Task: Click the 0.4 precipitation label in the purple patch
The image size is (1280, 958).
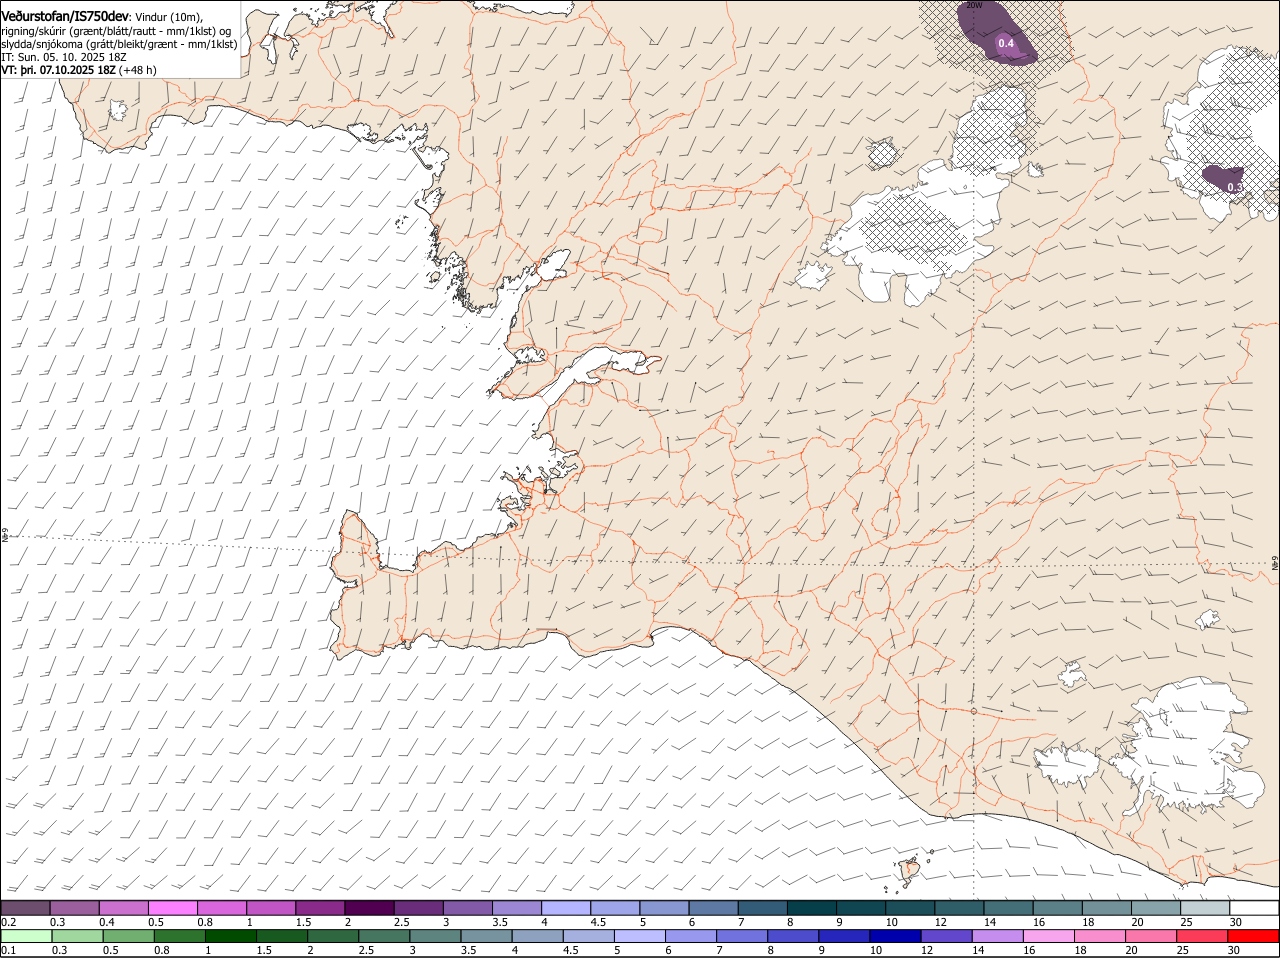Action: click(x=1006, y=44)
